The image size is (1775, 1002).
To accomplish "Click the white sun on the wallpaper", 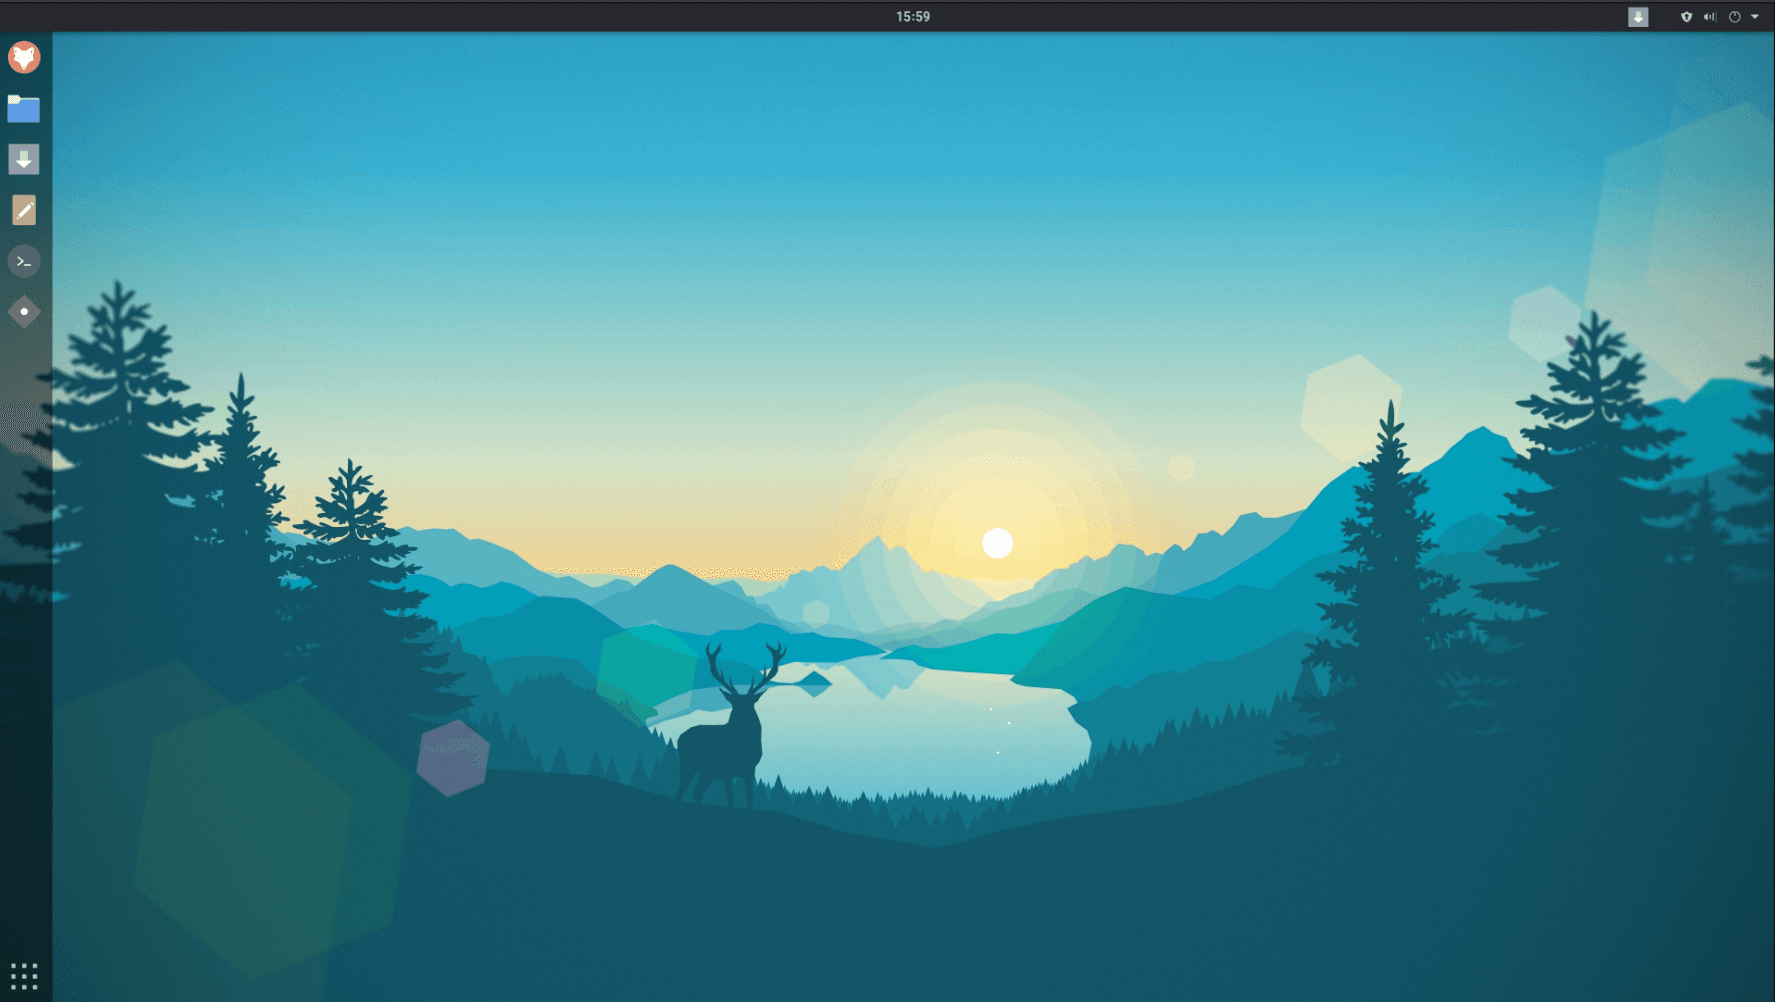I will pyautogui.click(x=997, y=543).
